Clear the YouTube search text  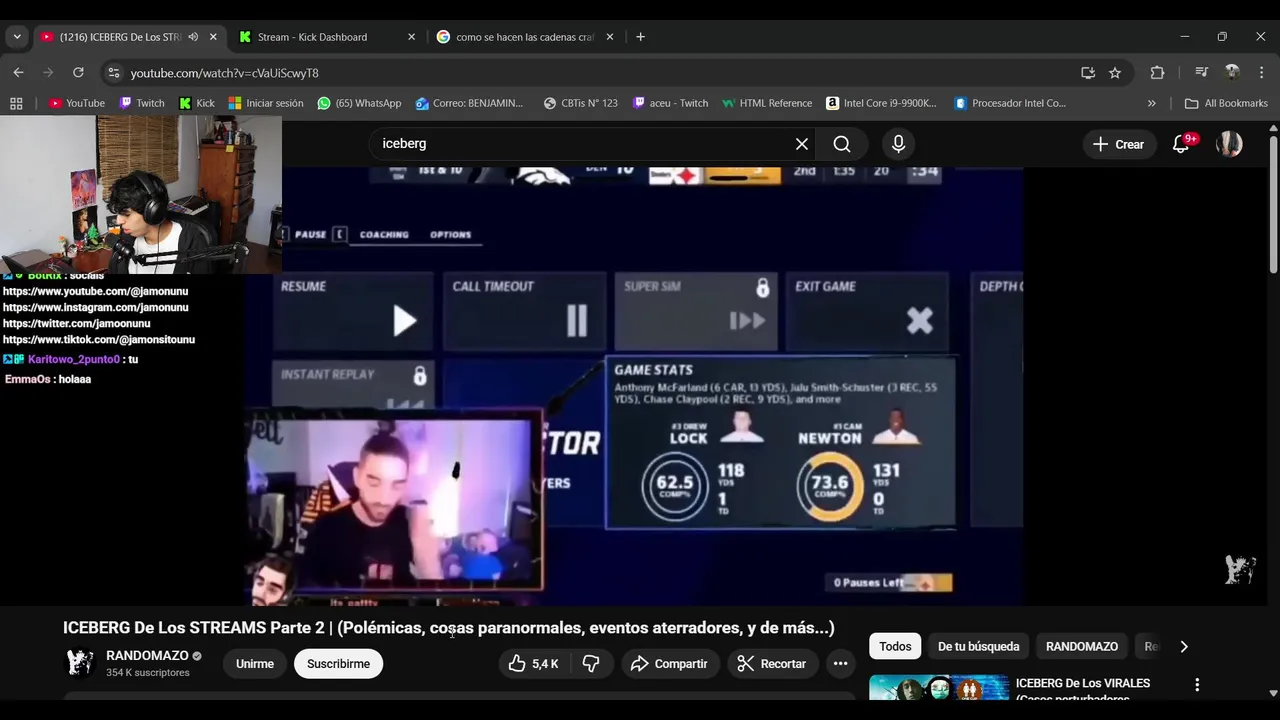[x=802, y=144]
